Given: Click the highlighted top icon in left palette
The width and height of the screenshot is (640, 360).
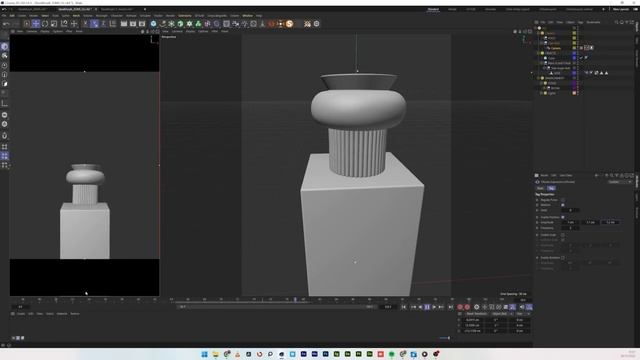Looking at the screenshot, I should 4,47.
